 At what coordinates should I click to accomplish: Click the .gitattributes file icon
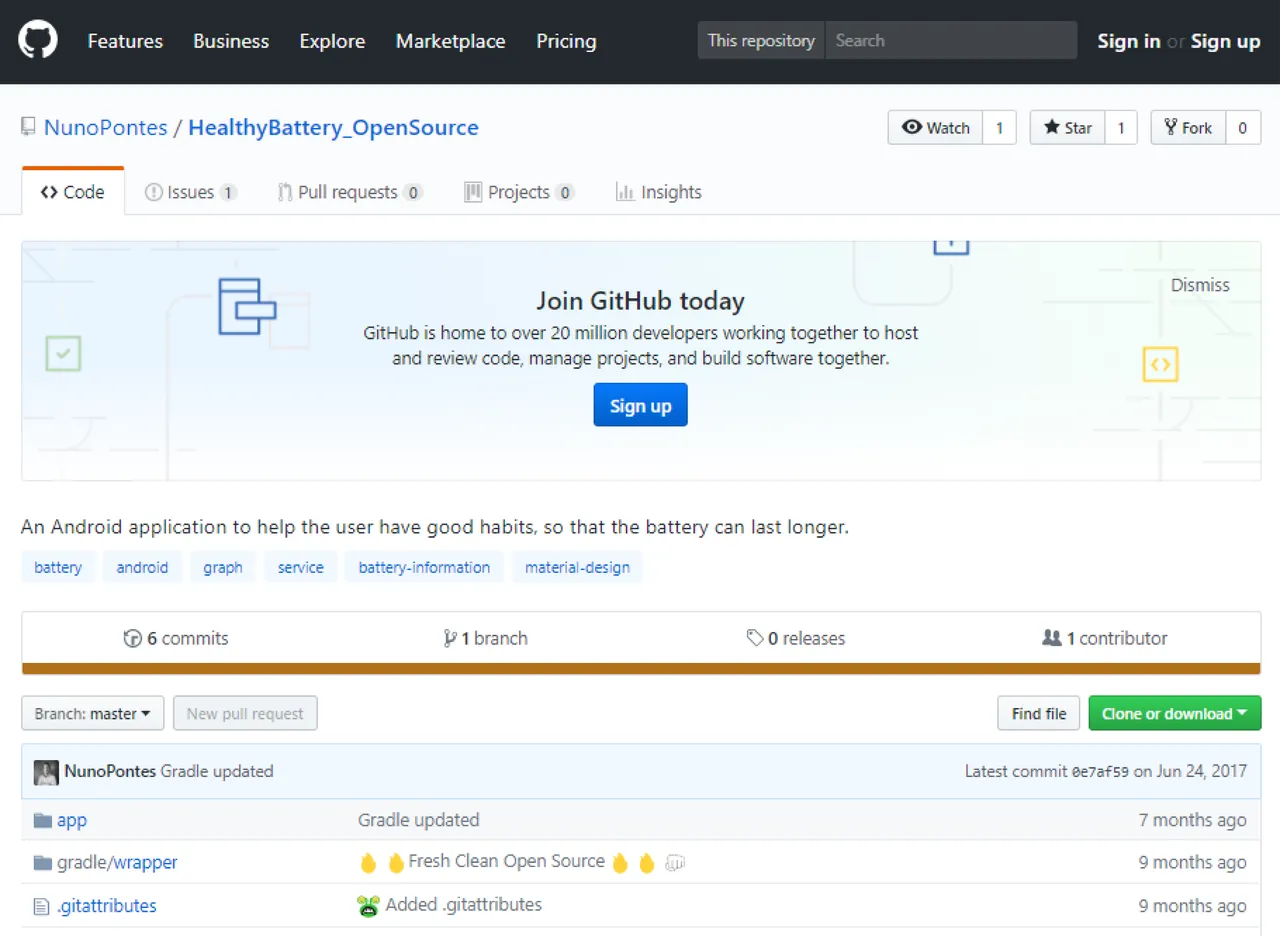[x=42, y=906]
